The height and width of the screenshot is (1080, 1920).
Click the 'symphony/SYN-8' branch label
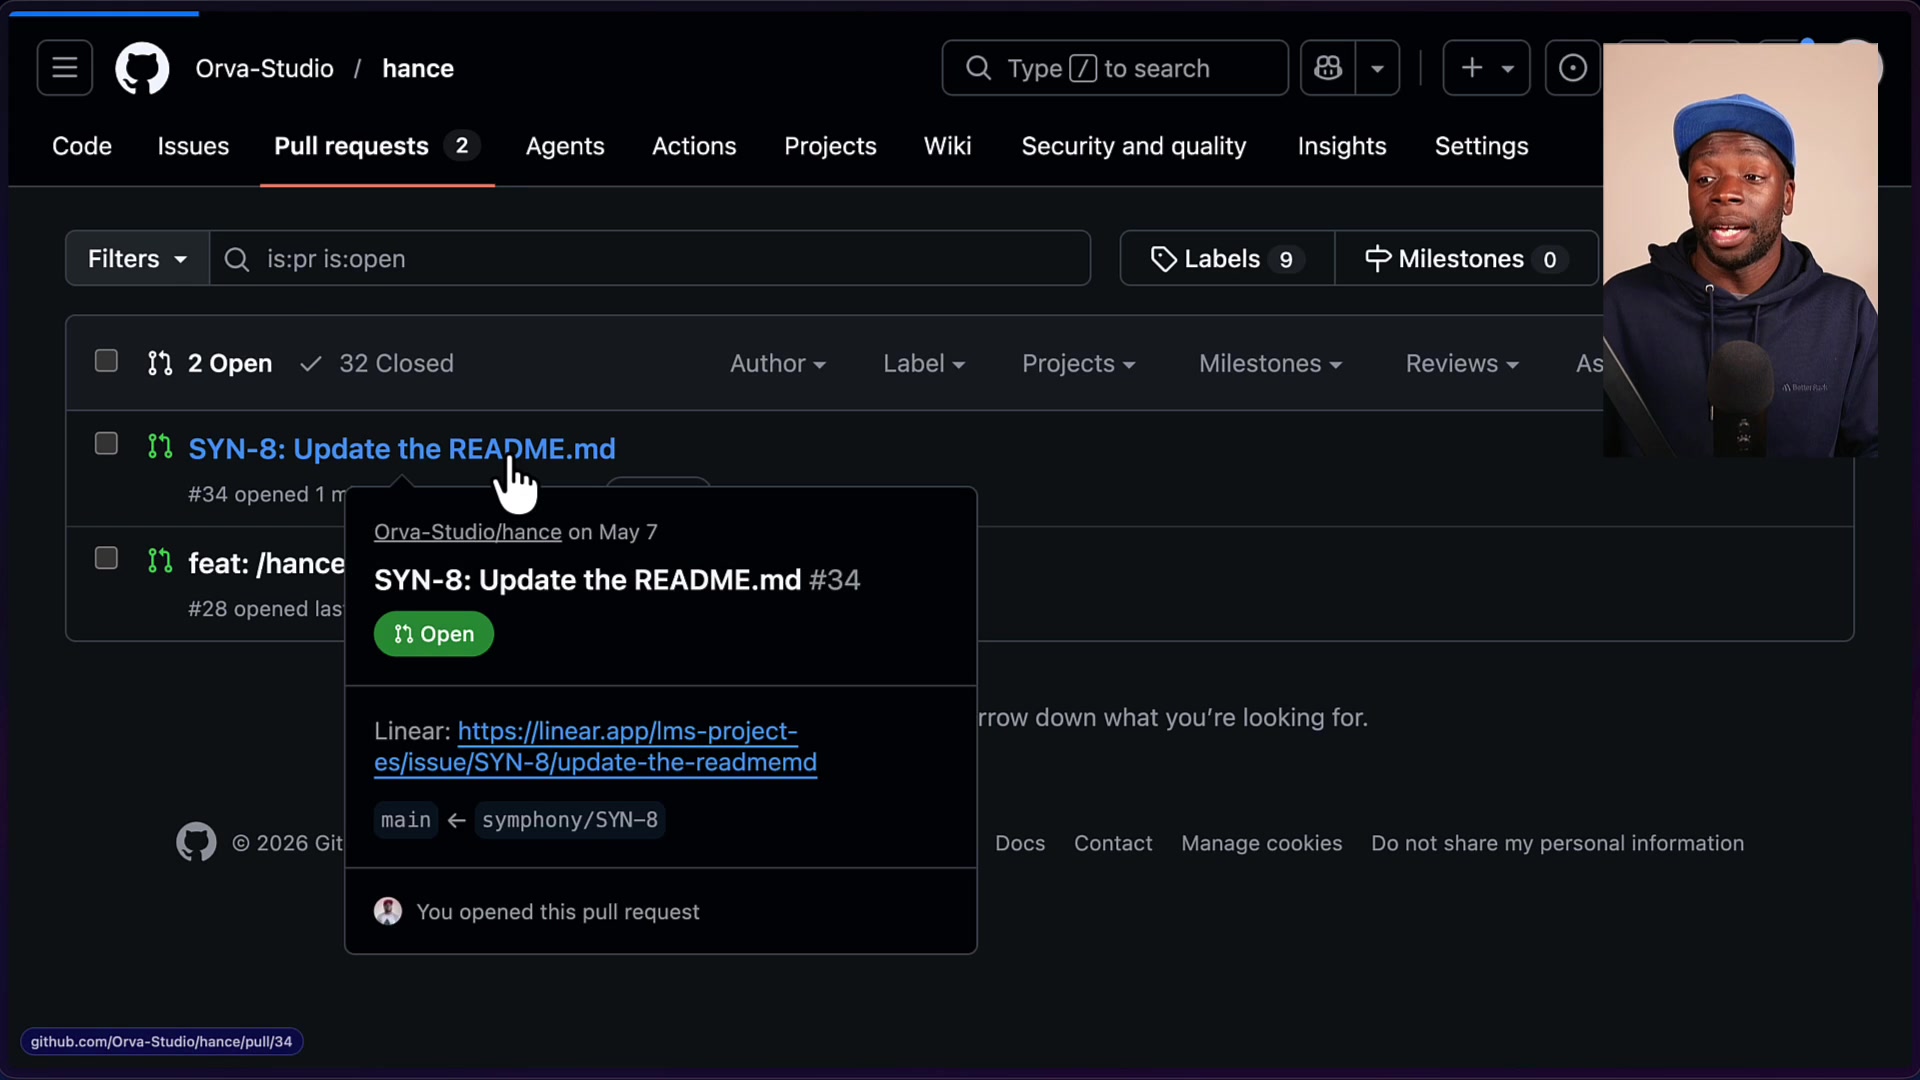click(570, 820)
